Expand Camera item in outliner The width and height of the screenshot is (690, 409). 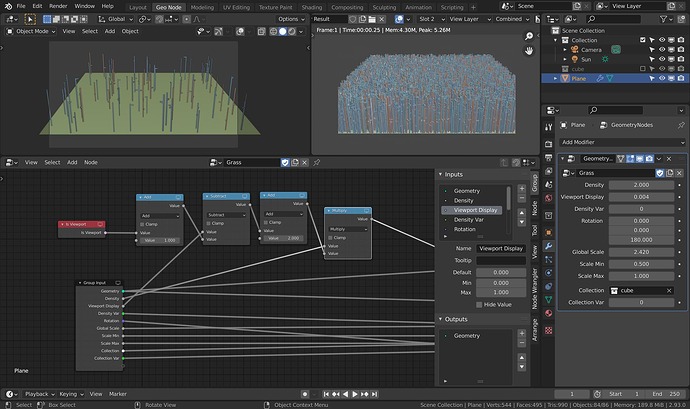tap(565, 50)
